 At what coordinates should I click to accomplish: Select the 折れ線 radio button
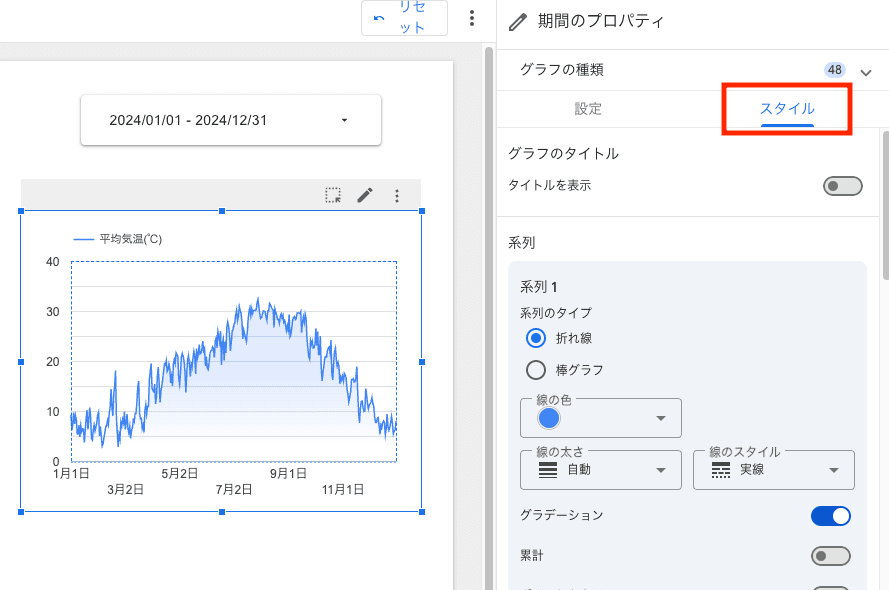click(x=536, y=338)
